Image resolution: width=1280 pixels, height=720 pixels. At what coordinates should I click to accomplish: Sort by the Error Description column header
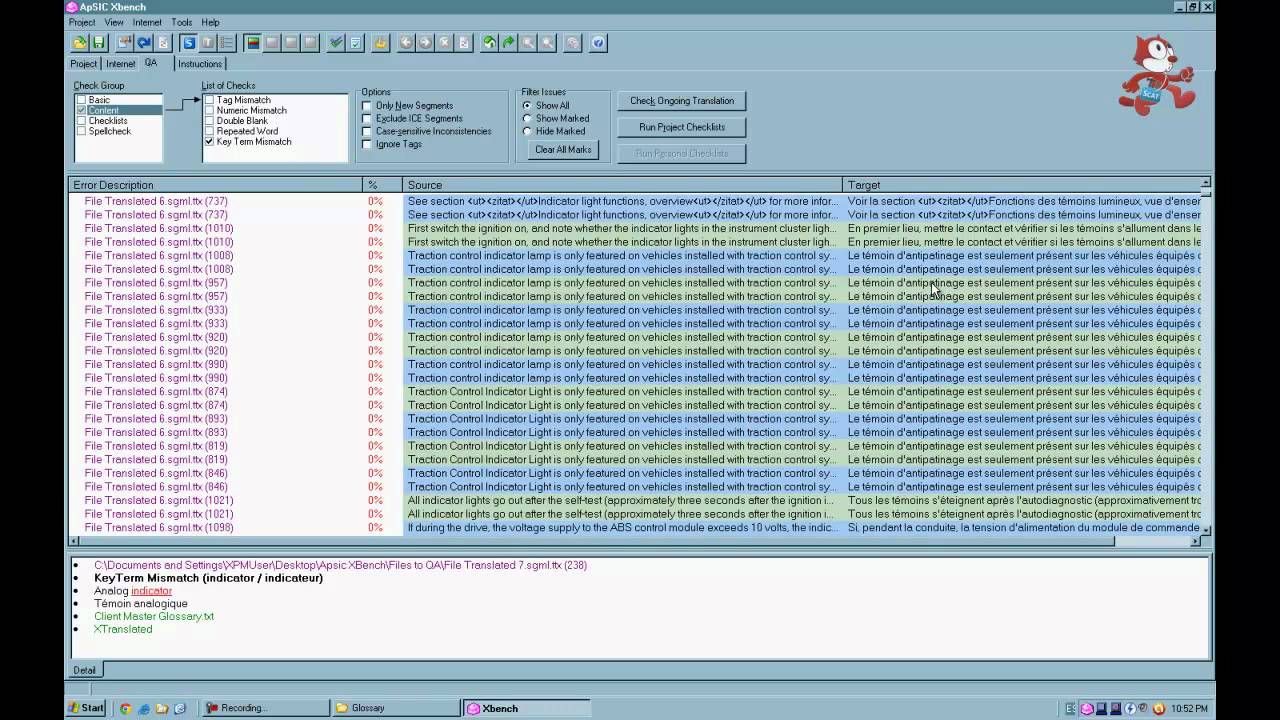[215, 185]
